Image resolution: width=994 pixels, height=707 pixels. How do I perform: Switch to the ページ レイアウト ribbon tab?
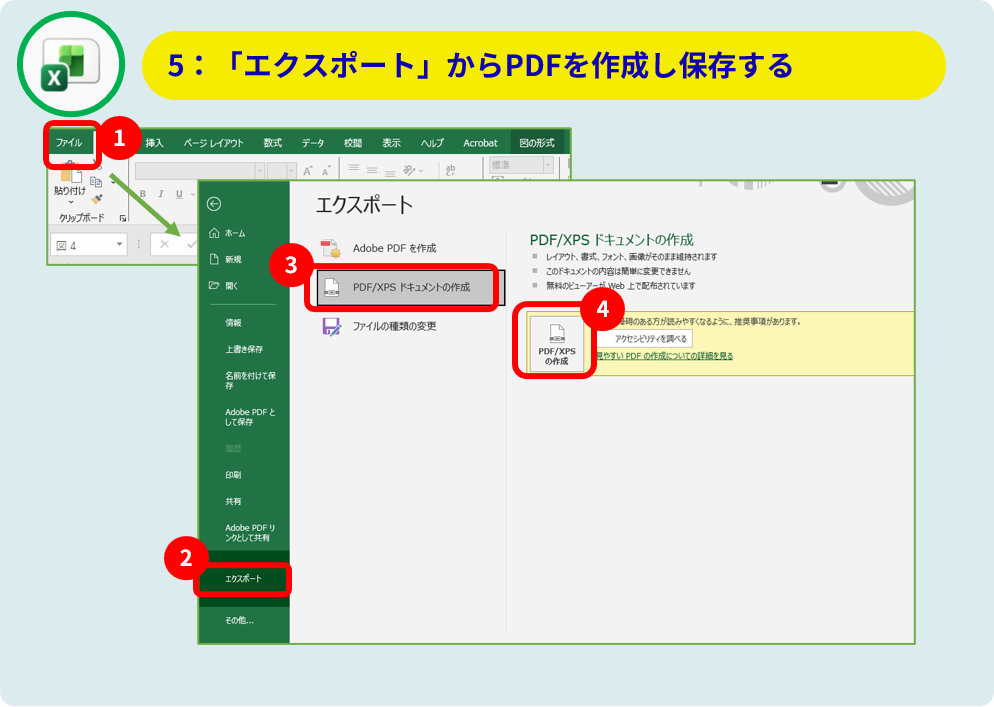click(213, 143)
